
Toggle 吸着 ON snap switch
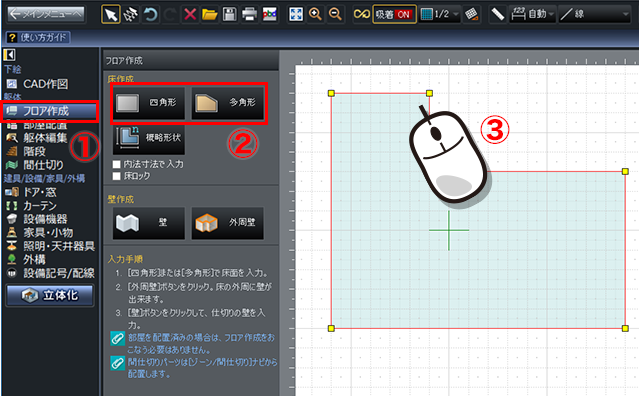pyautogui.click(x=394, y=14)
